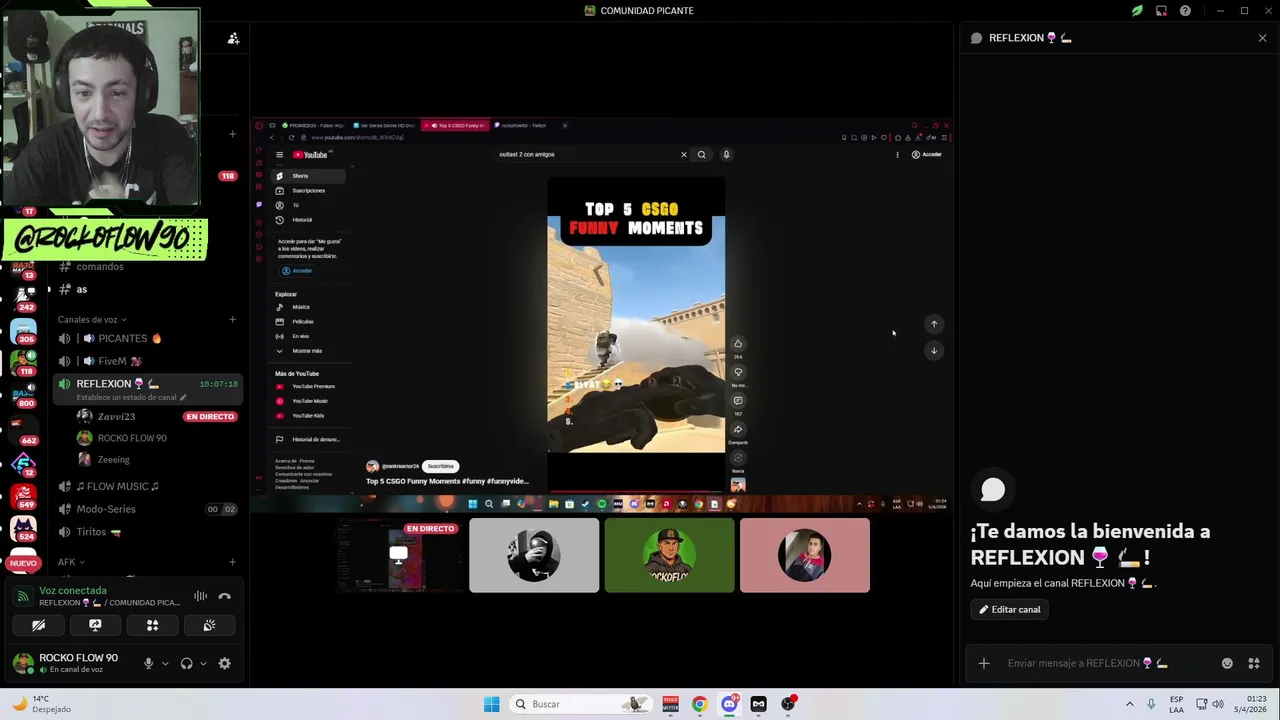The image size is (1280, 720).
Task: Open headphone output options arrow
Action: tap(203, 663)
